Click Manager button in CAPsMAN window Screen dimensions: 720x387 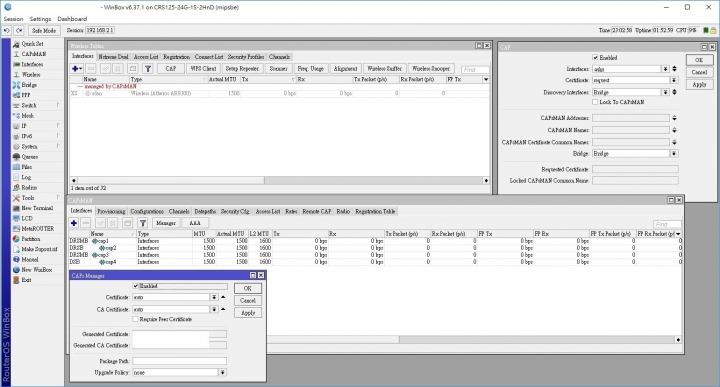[x=166, y=223]
